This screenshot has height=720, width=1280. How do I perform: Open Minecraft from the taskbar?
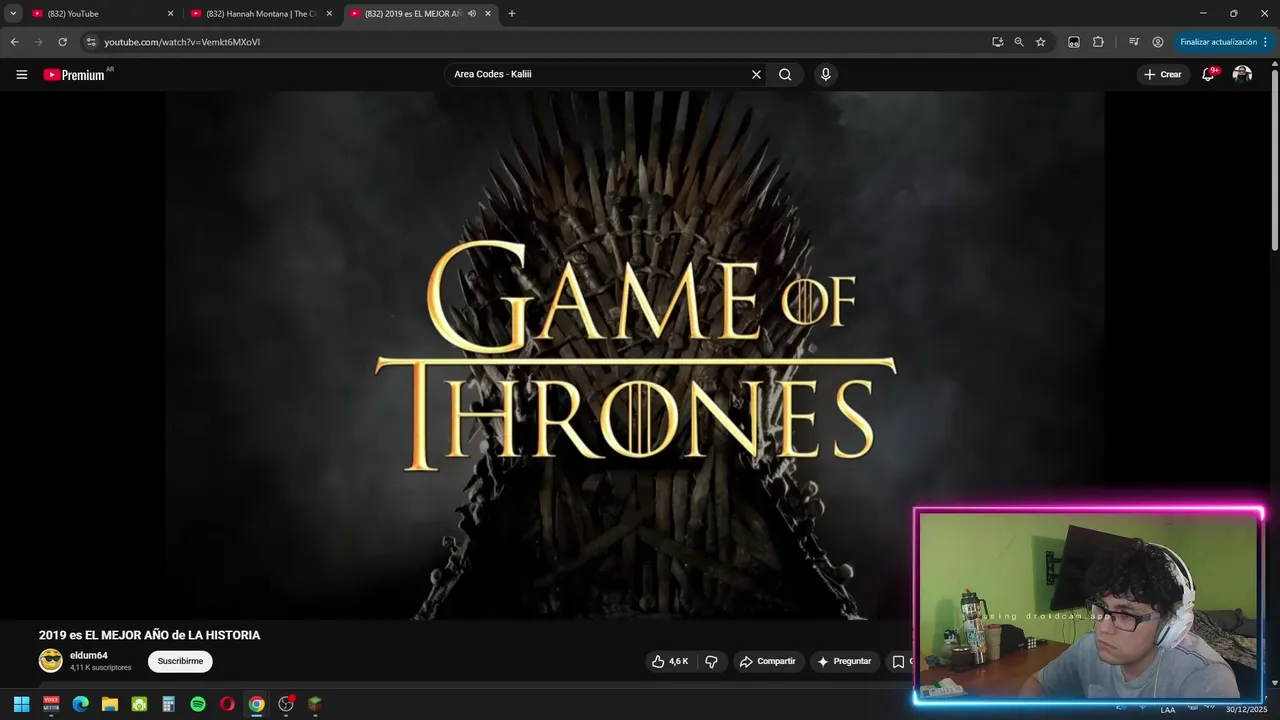click(x=315, y=704)
